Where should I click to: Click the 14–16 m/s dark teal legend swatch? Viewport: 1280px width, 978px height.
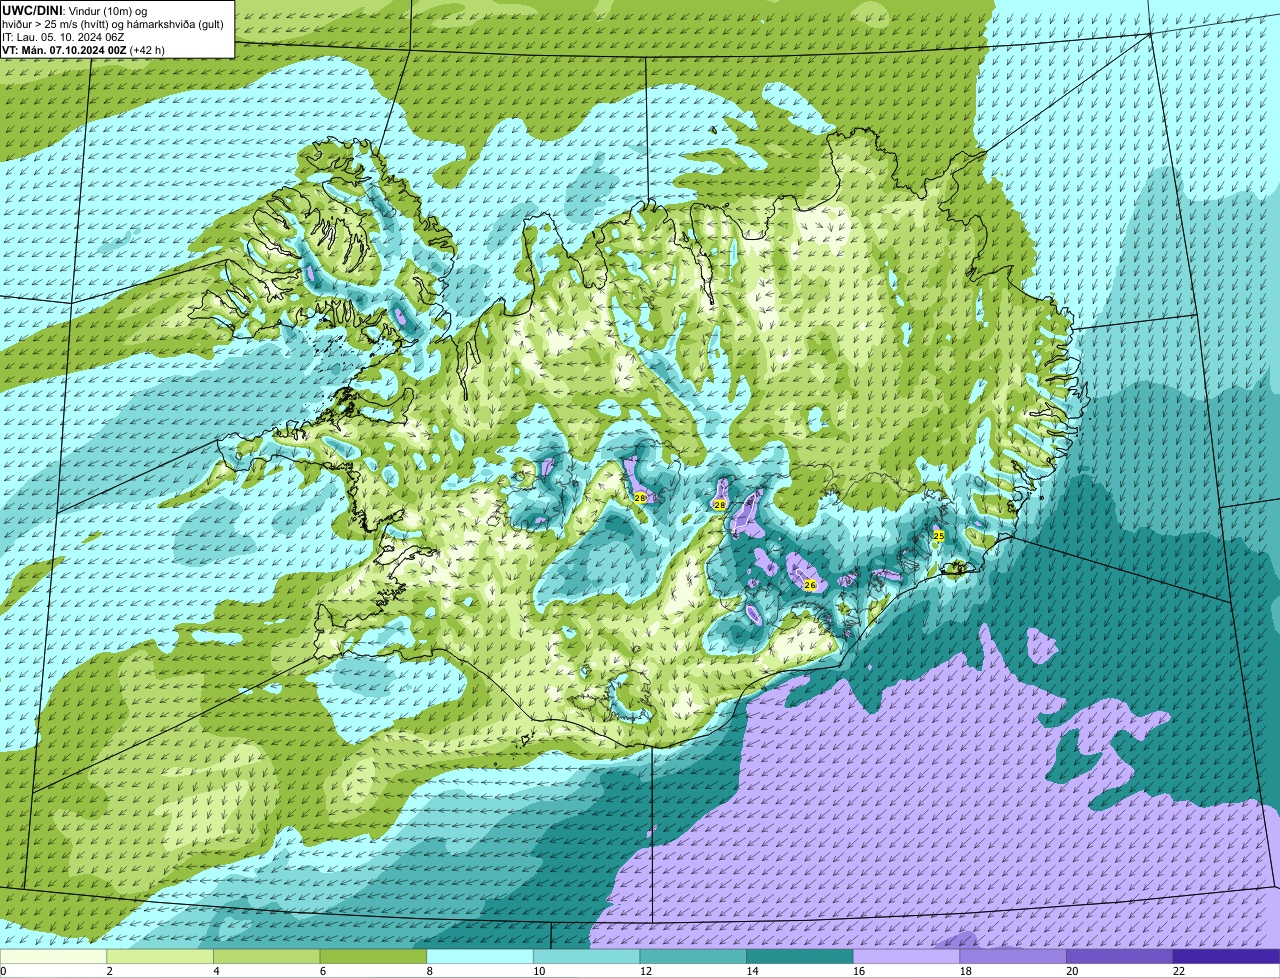click(800, 956)
